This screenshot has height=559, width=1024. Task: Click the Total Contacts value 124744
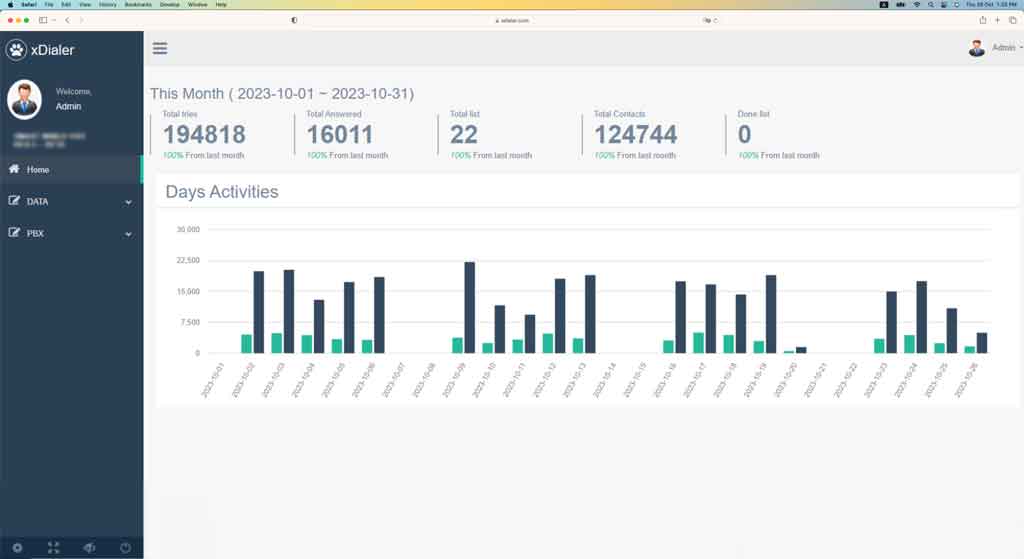(635, 135)
